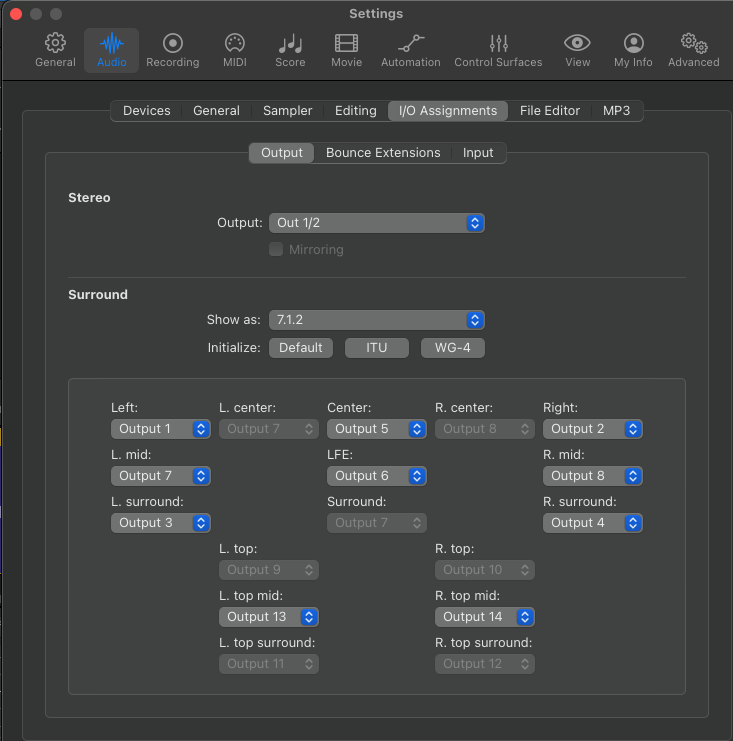This screenshot has width=733, height=741.
Task: Select the Bounce Extensions tab
Action: [x=383, y=153]
